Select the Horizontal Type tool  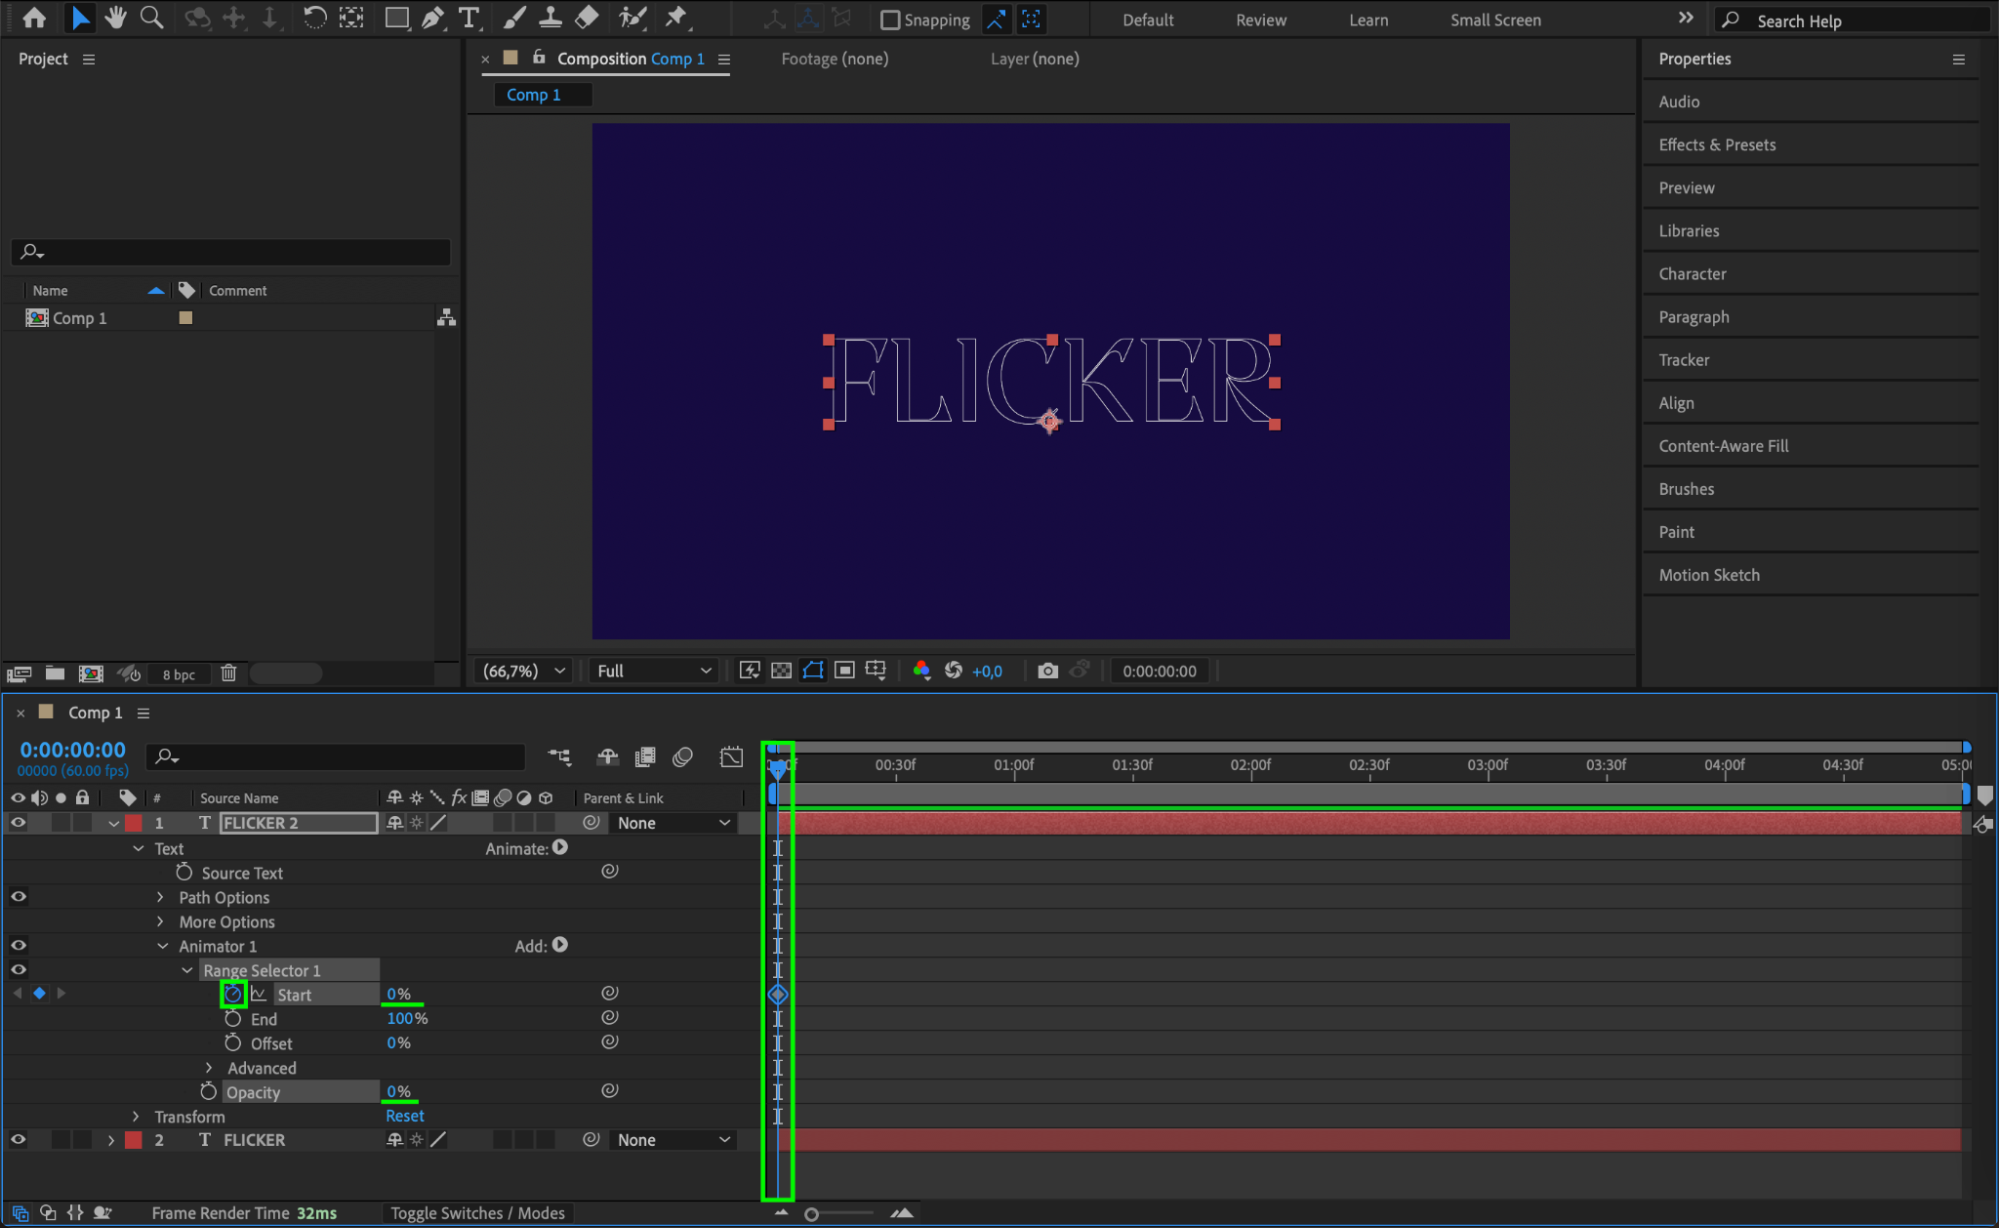click(468, 17)
